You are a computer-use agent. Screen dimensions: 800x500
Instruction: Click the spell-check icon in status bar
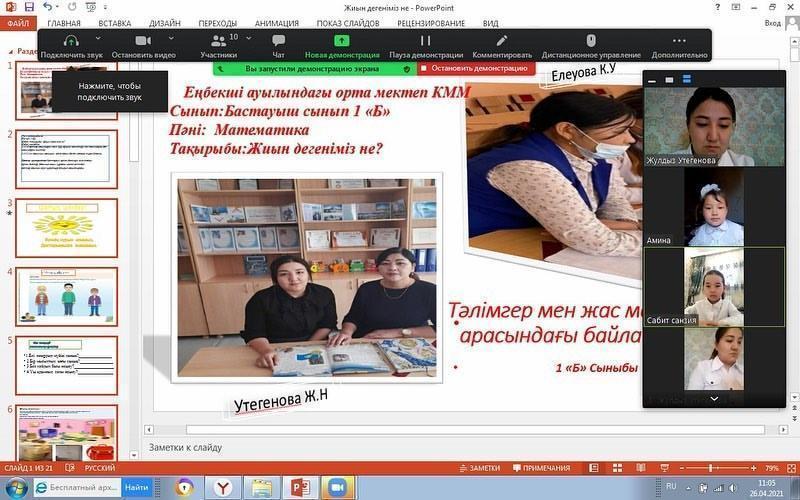pyautogui.click(x=70, y=468)
